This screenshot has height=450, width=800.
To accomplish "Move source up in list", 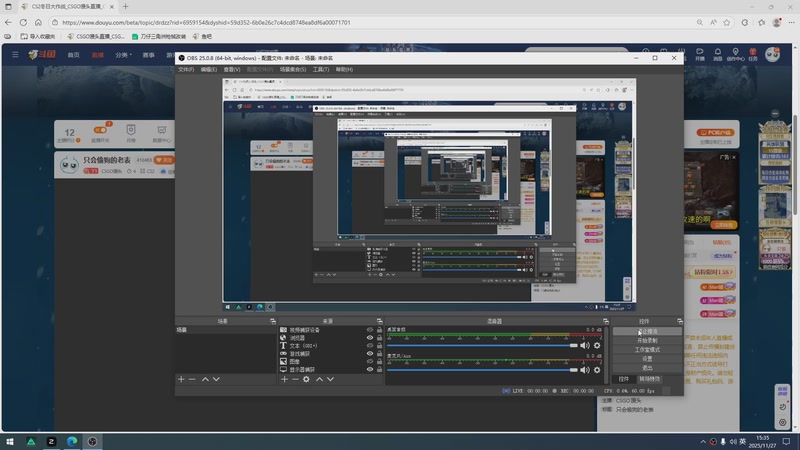I will [319, 379].
